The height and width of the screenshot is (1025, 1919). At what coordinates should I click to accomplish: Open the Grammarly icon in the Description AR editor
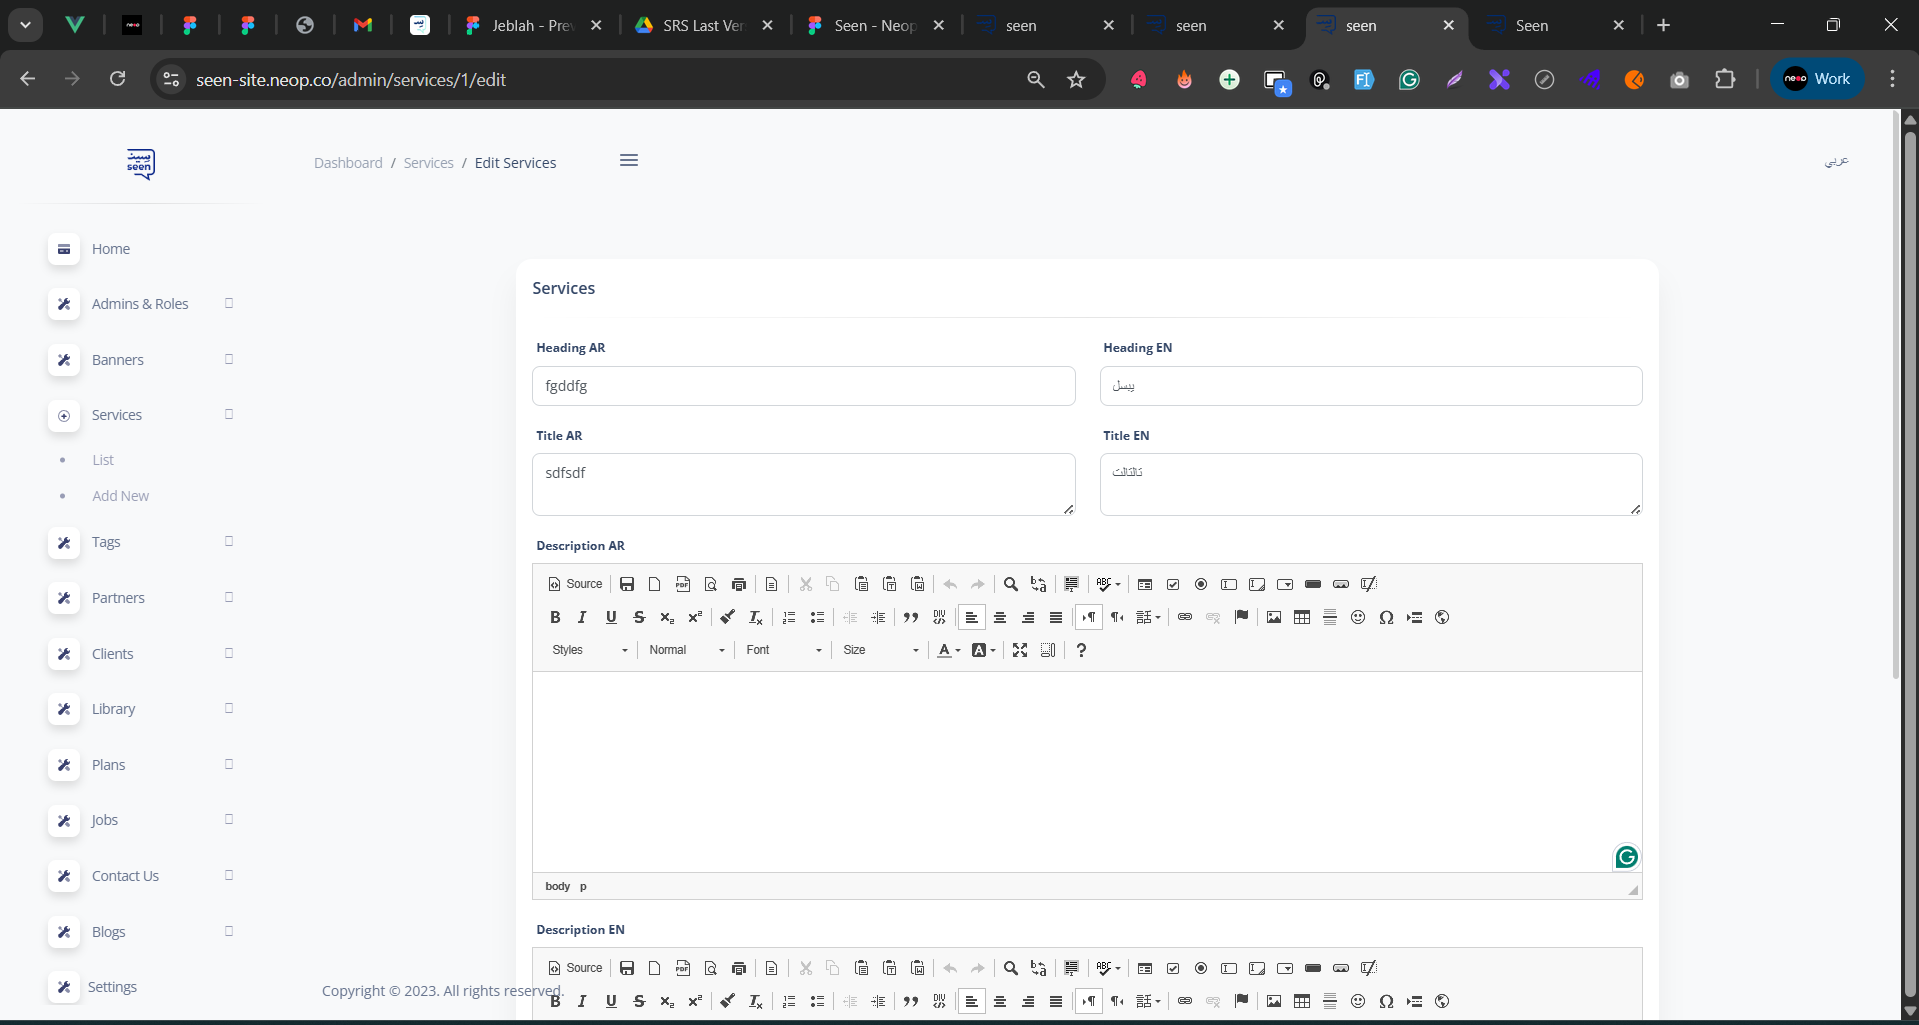click(1626, 857)
